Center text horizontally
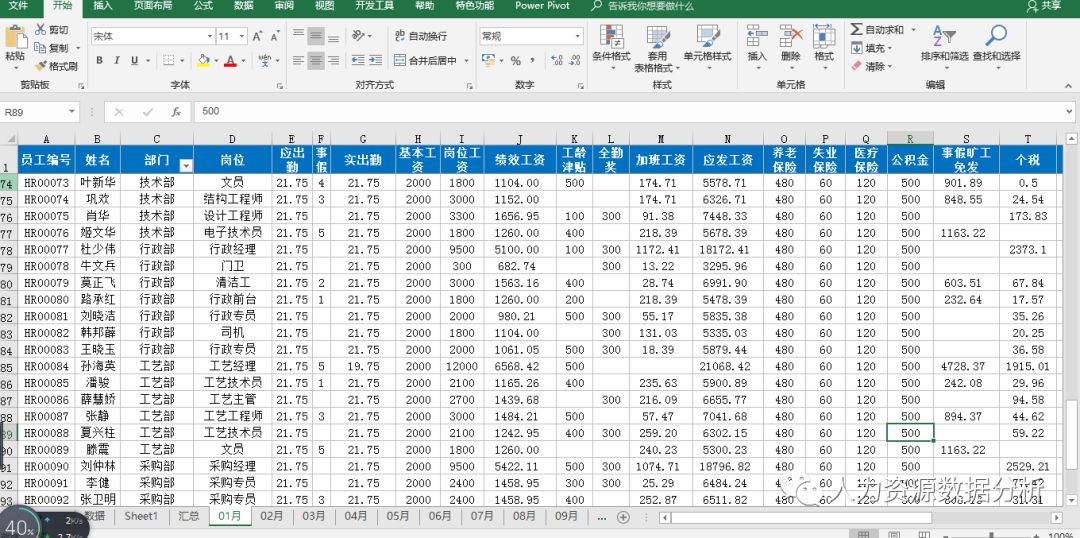The width and height of the screenshot is (1080, 538). pyautogui.click(x=316, y=61)
